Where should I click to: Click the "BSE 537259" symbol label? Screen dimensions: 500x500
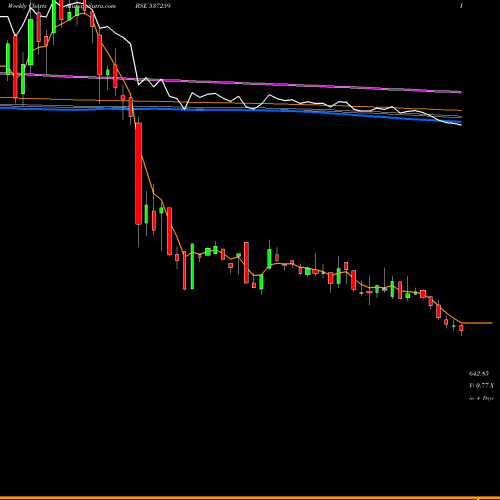tap(153, 6)
